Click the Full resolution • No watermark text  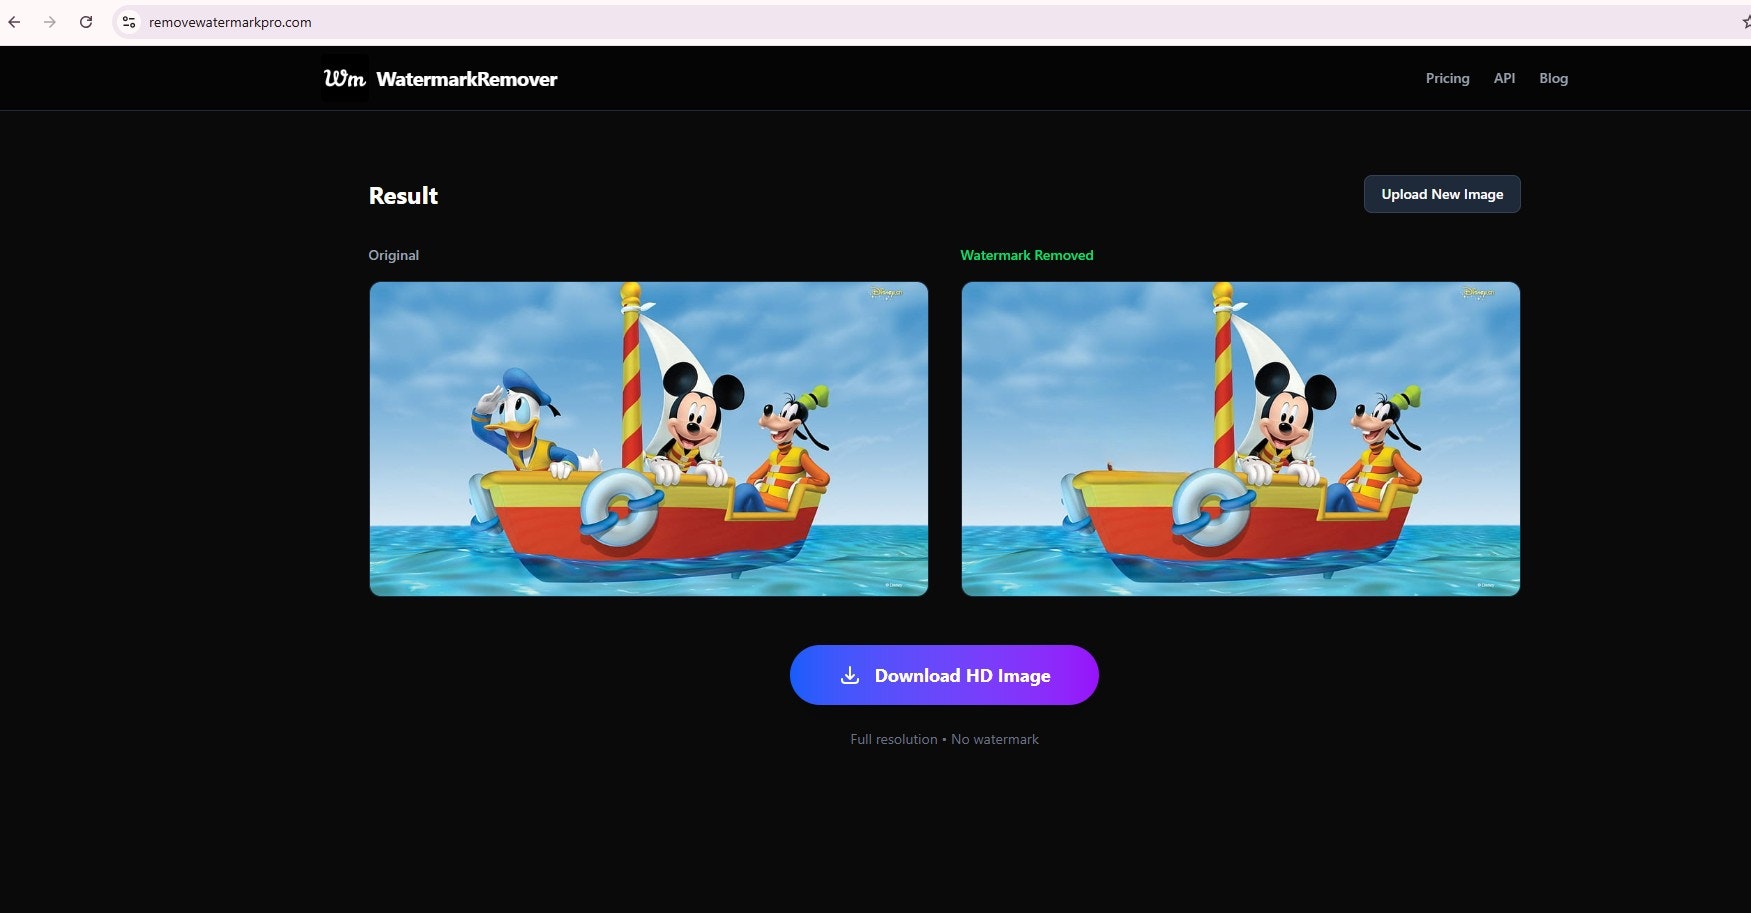pyautogui.click(x=944, y=739)
